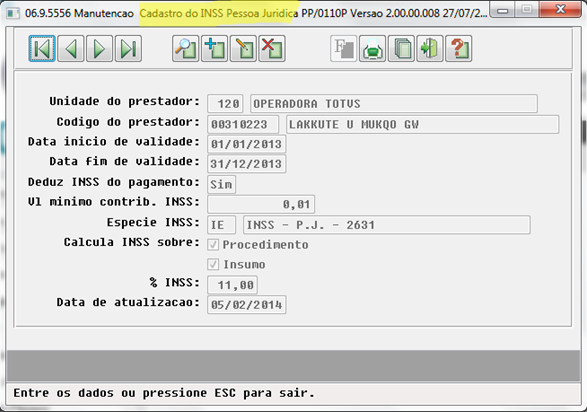Viewport: 587px width, 412px height.
Task: Click the Data fim de validade label
Action: [x=125, y=162]
